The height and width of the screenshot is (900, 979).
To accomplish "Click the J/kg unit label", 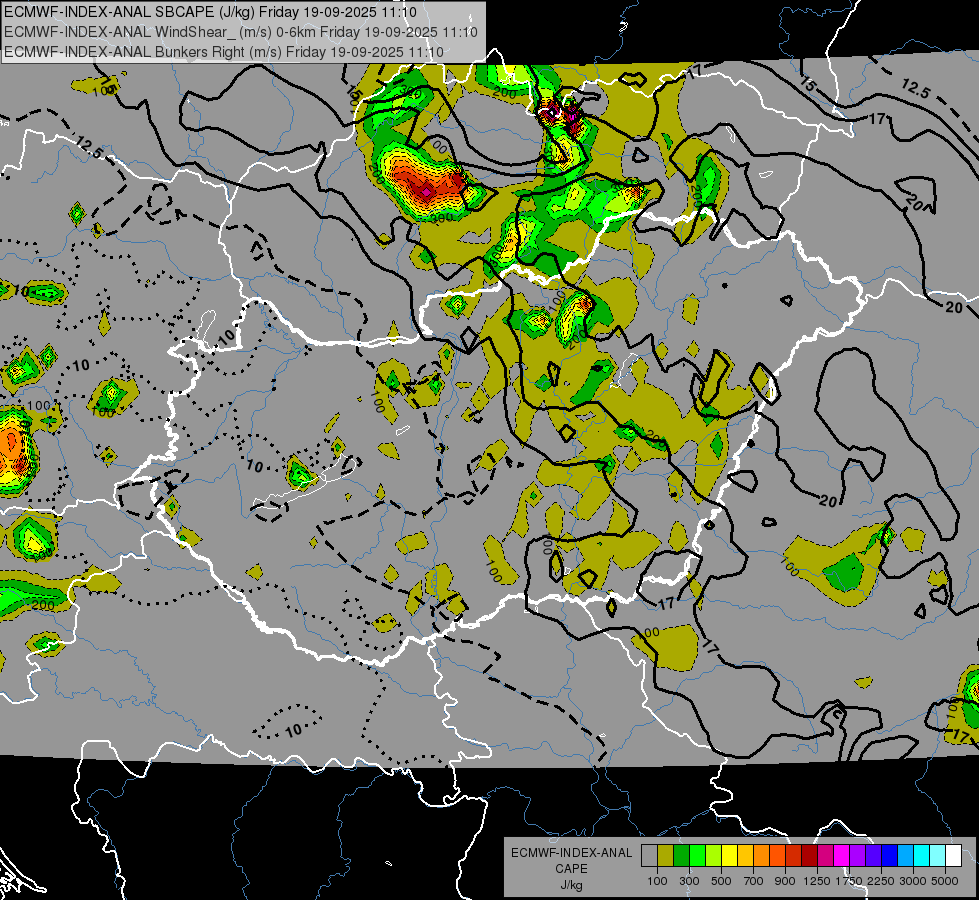I will [x=571, y=885].
